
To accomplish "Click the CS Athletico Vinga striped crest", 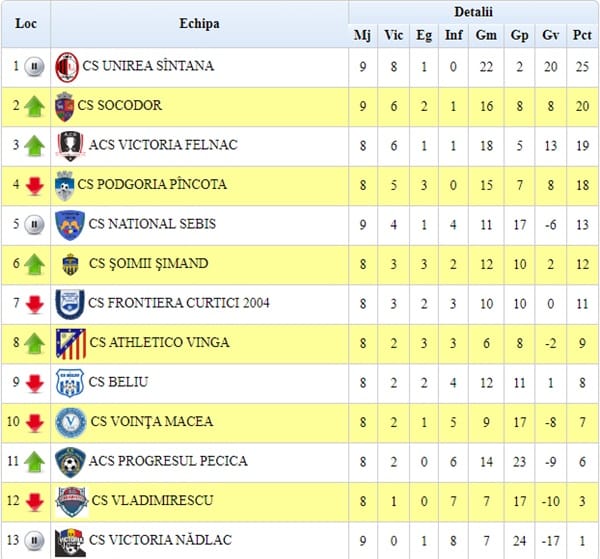I will click(70, 344).
